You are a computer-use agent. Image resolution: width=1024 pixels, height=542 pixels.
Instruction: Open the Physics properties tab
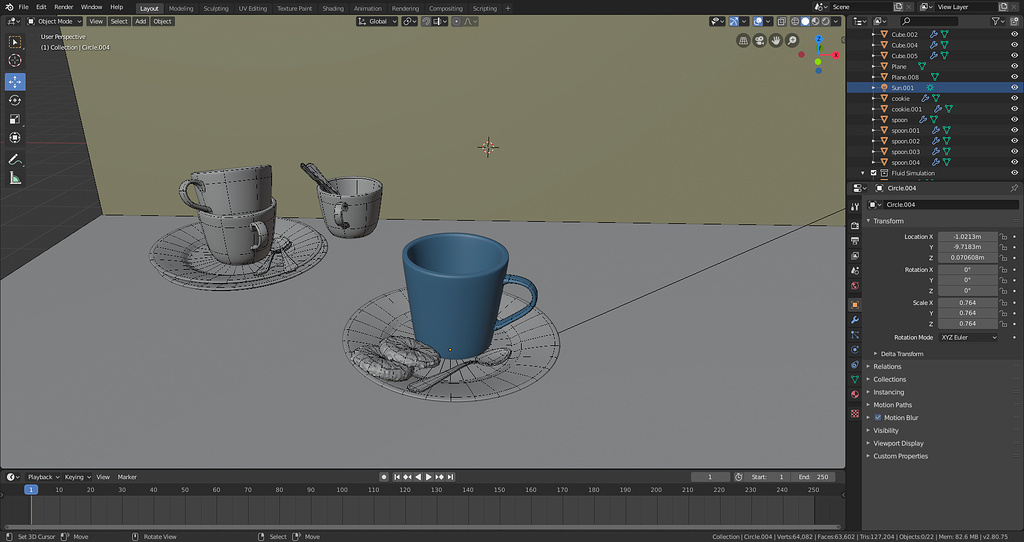(855, 350)
